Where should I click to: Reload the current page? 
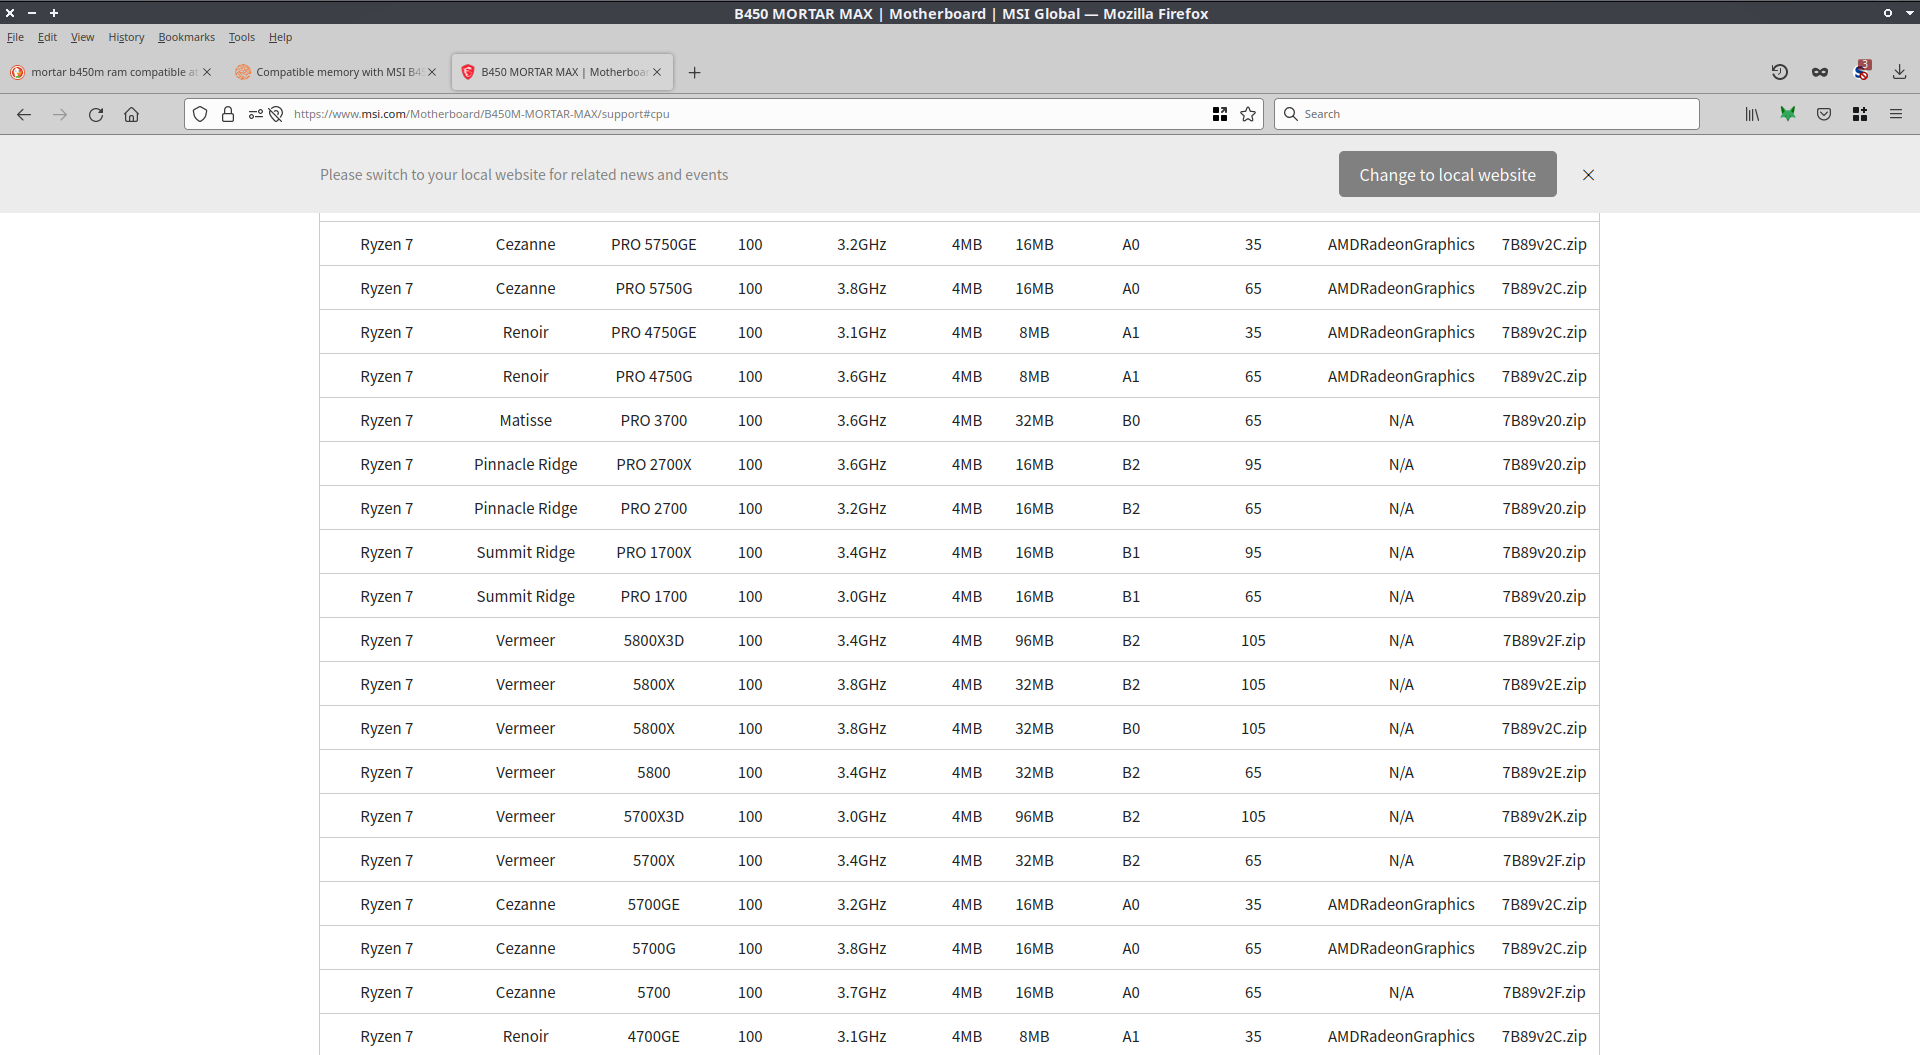click(96, 115)
